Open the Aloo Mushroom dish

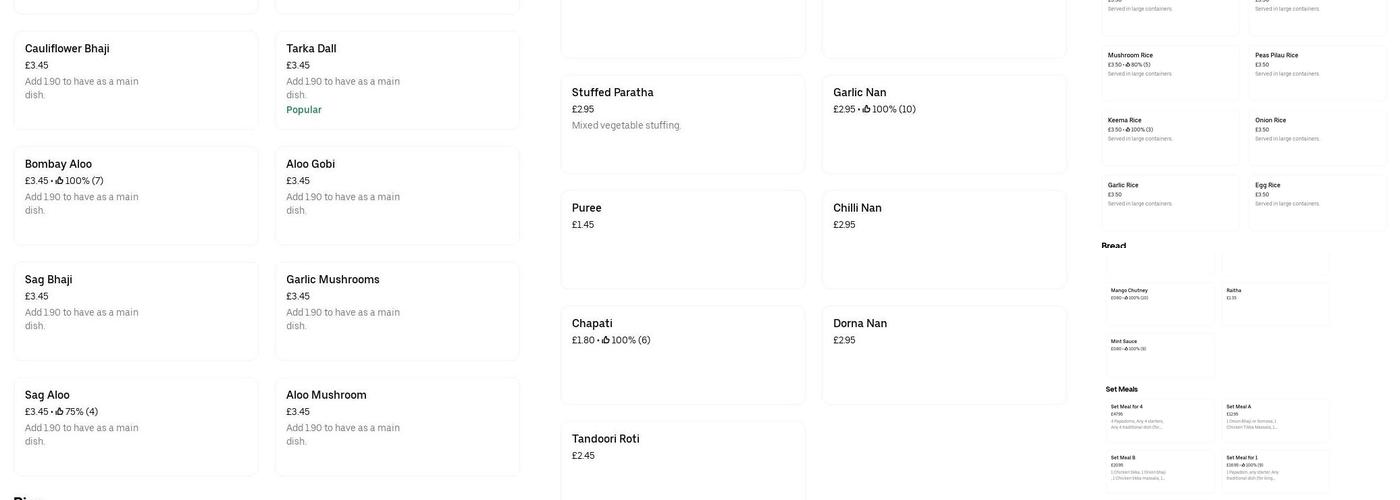pos(397,426)
